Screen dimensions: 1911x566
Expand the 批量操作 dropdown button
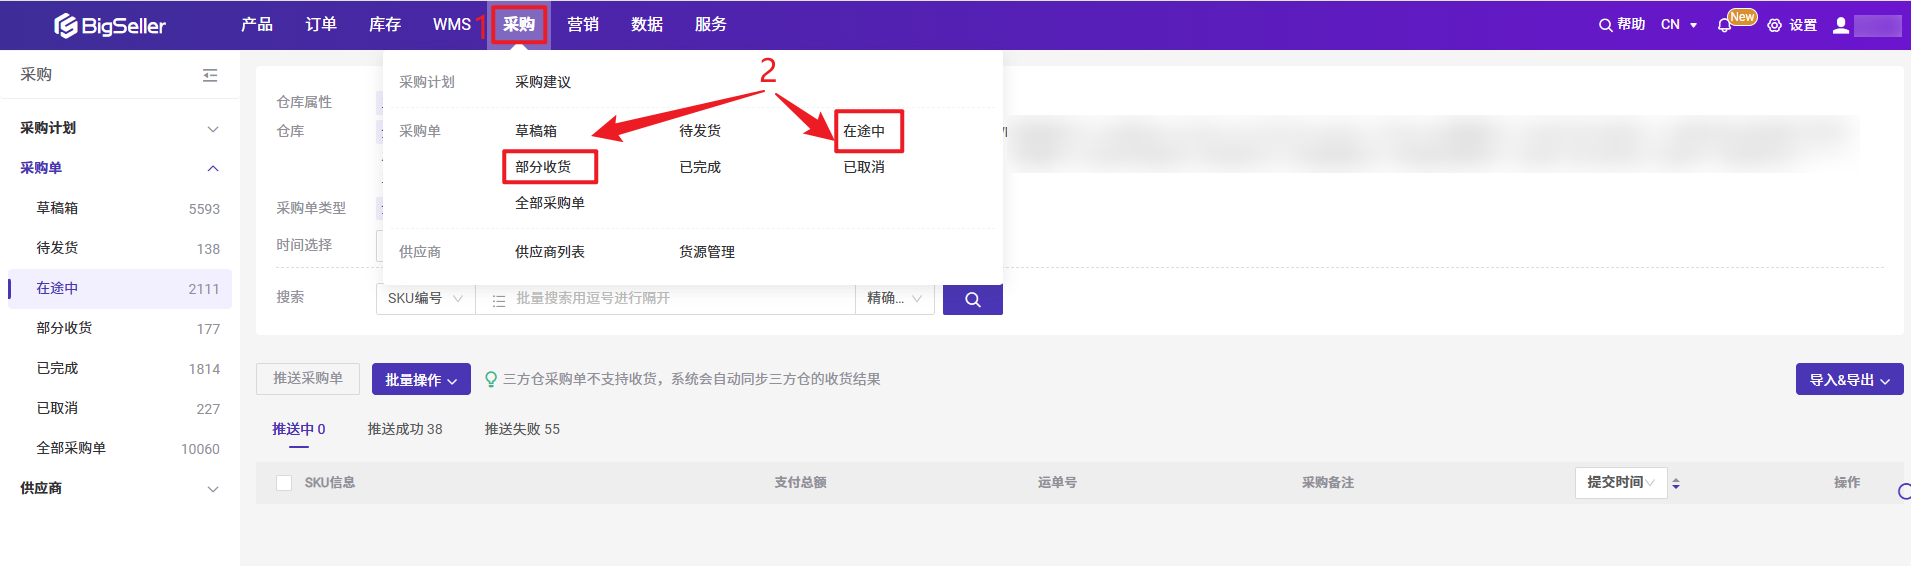pyautogui.click(x=421, y=380)
